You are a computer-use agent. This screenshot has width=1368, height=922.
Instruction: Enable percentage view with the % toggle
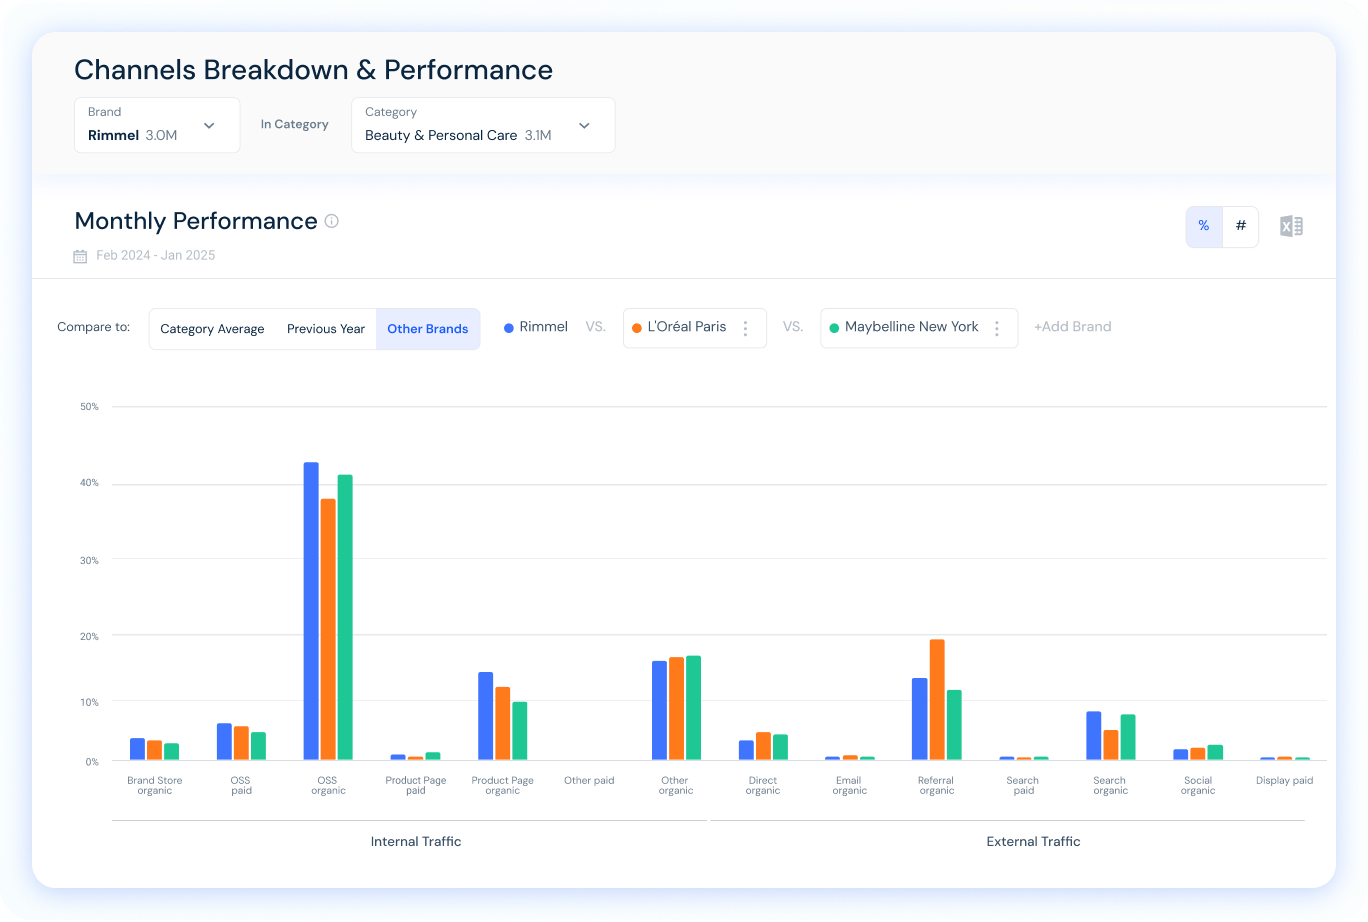1203,226
